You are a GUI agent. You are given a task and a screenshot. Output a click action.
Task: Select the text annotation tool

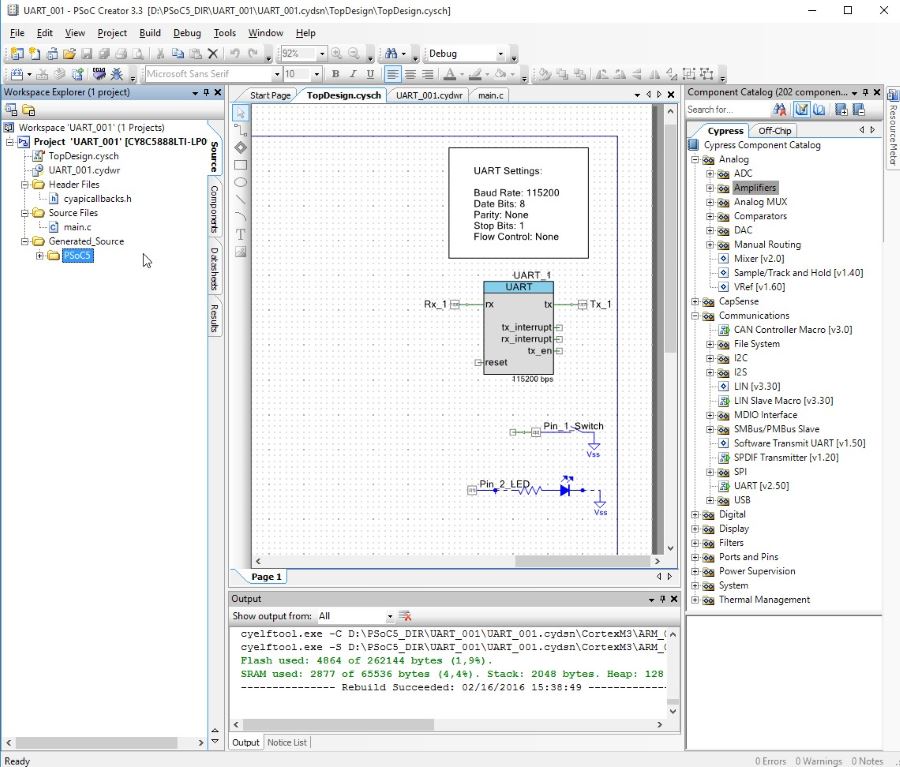click(x=240, y=234)
